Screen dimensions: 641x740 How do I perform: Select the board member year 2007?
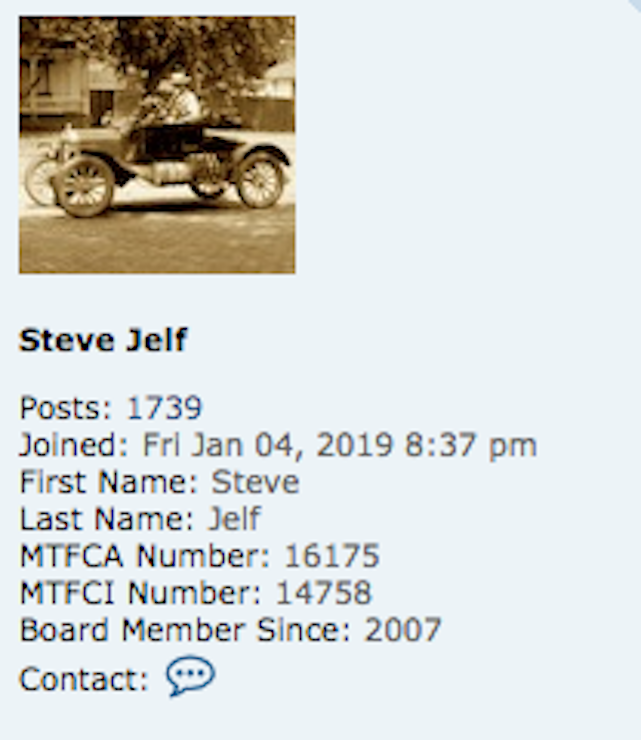[403, 630]
